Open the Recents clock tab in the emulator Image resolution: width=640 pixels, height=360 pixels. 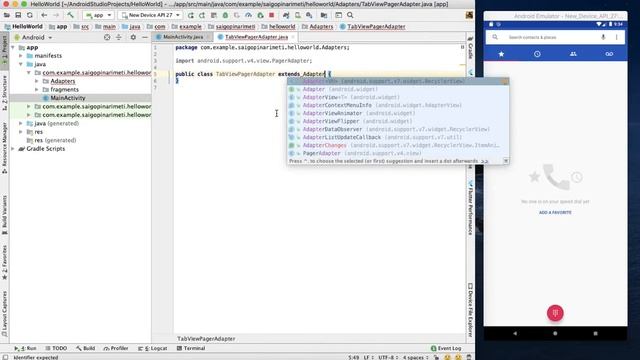tap(537, 54)
